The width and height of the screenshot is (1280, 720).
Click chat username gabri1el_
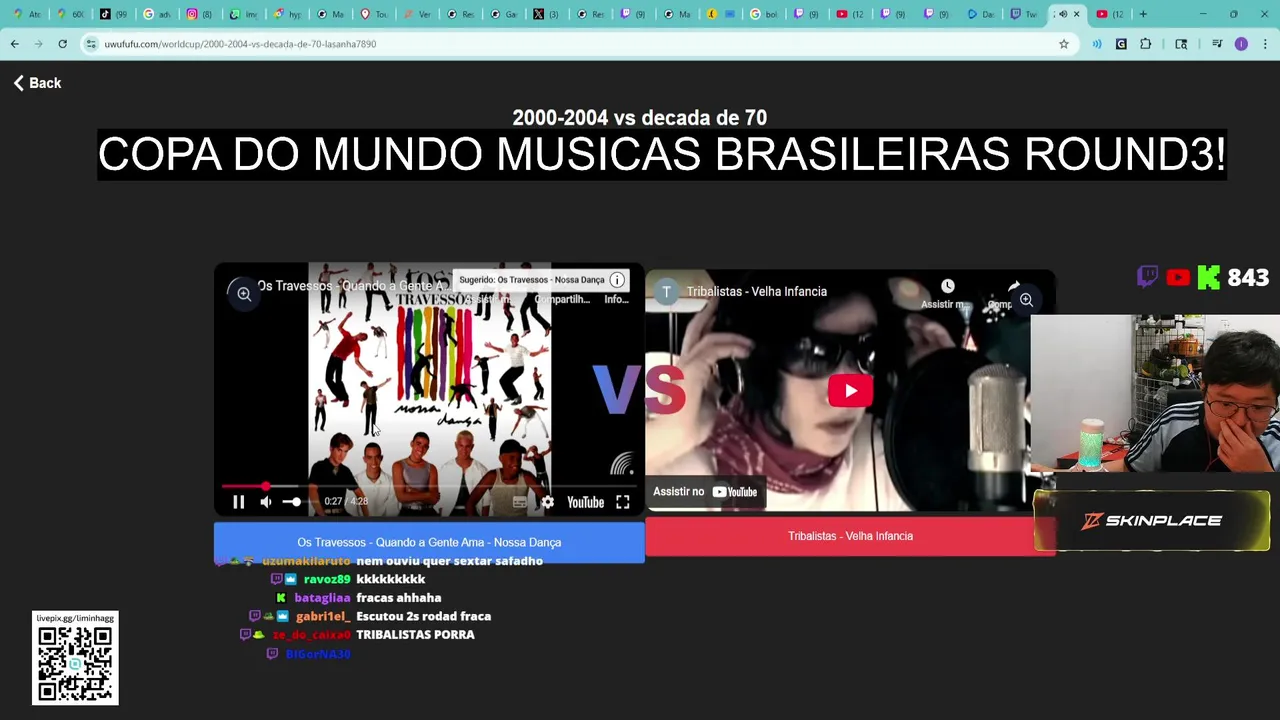tap(323, 616)
